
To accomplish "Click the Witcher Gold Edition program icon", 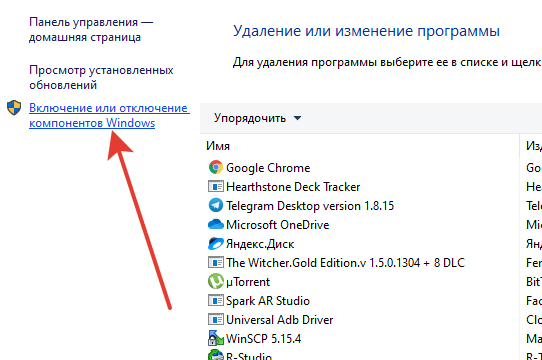I will 216,262.
